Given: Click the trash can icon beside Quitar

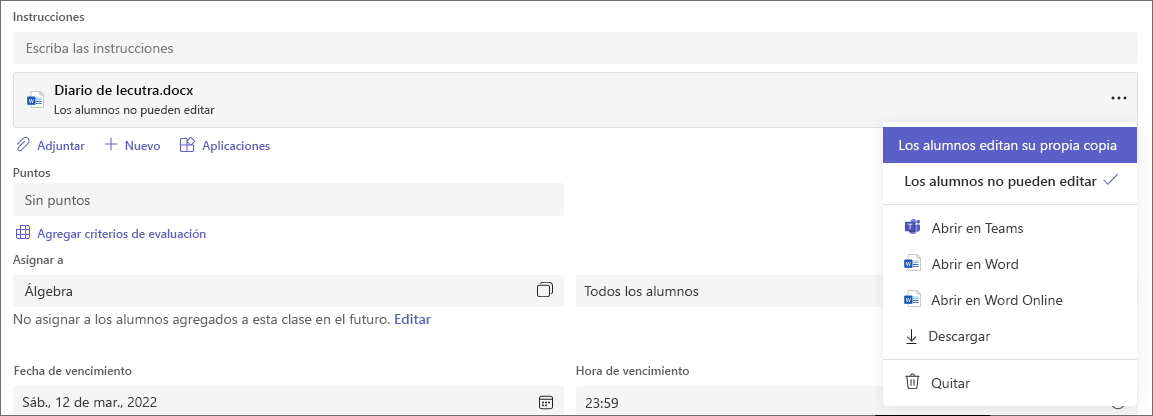Looking at the screenshot, I should (912, 382).
